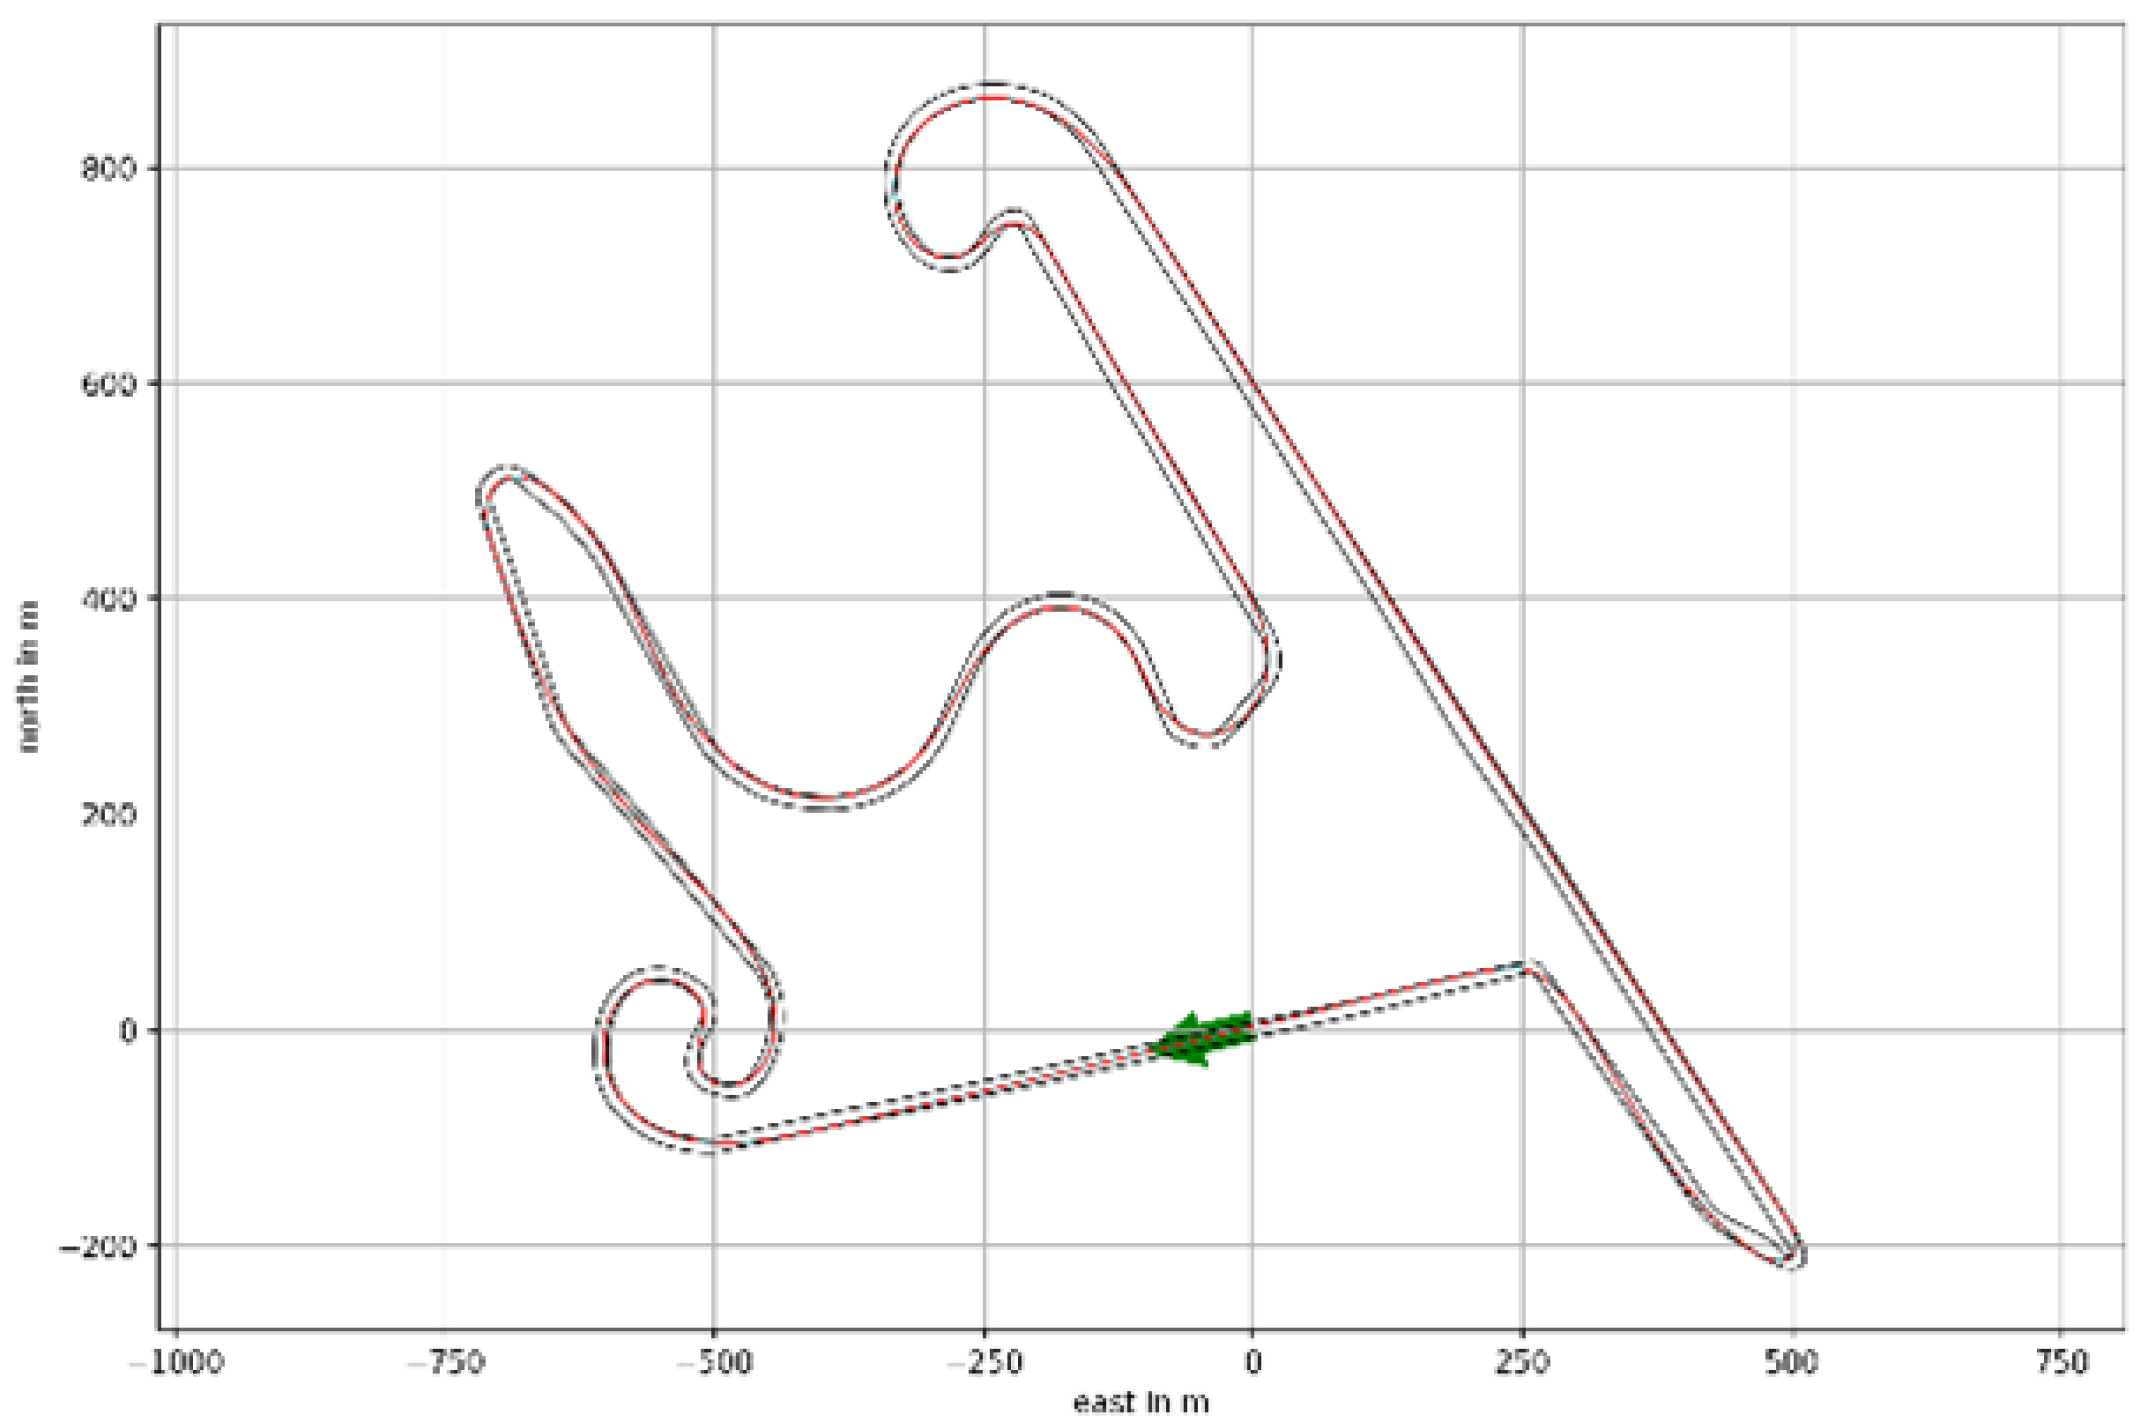2143x1428 pixels.
Task: Click the 800 tick label on y-axis
Action: (x=107, y=168)
